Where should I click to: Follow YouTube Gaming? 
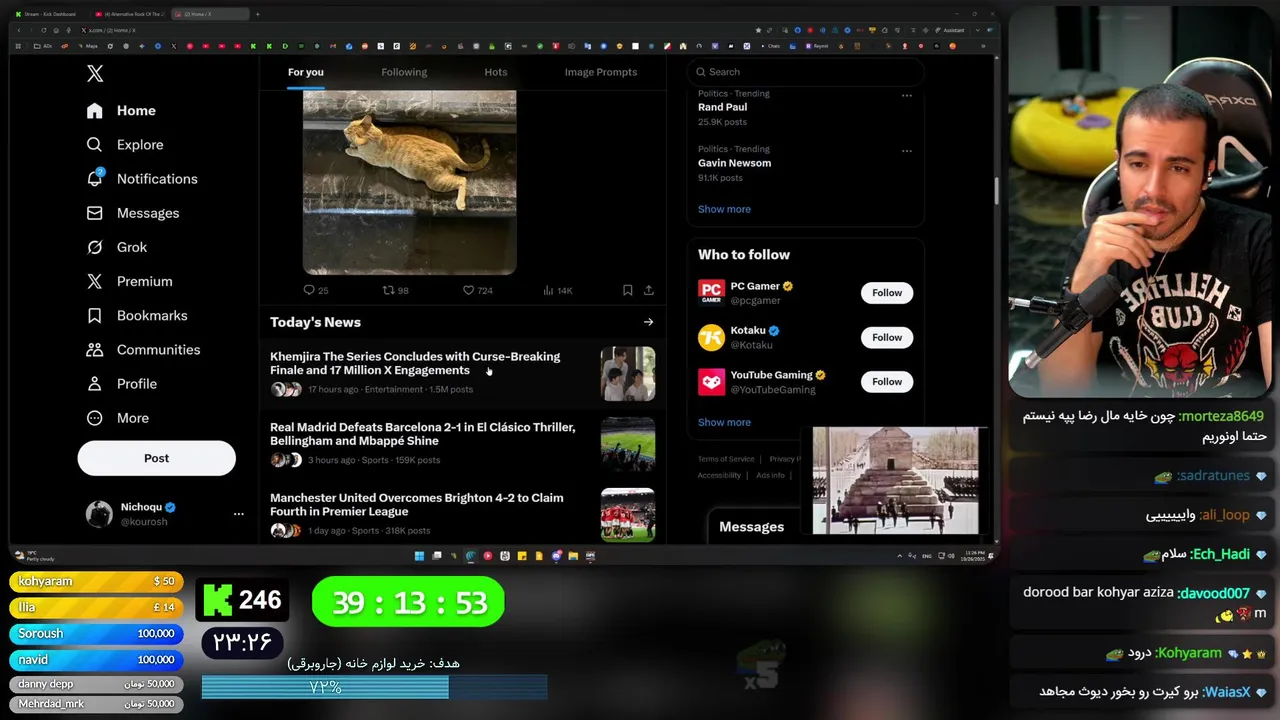click(887, 381)
